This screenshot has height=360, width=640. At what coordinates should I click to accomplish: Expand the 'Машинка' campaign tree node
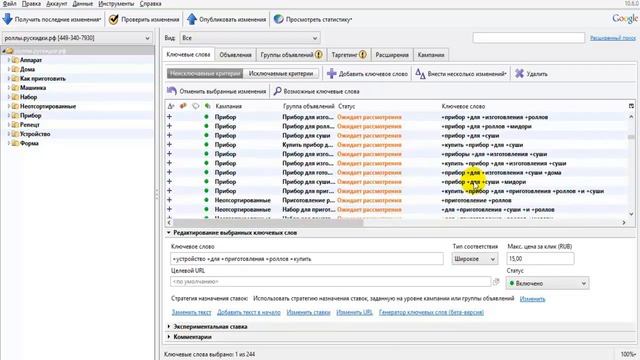(9, 88)
